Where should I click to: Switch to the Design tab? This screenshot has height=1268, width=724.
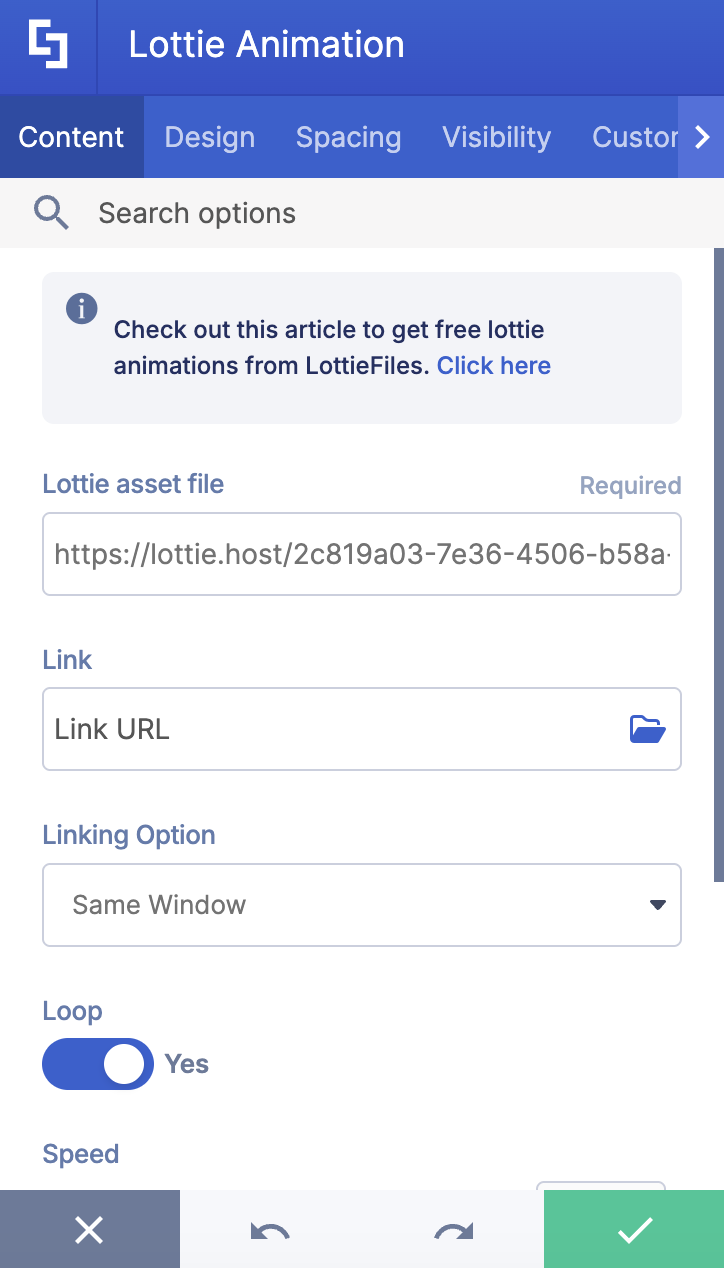(209, 137)
